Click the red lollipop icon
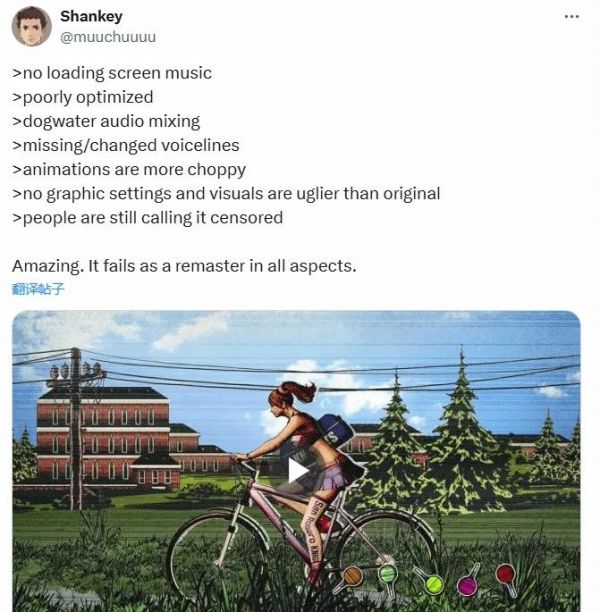 coord(507,578)
